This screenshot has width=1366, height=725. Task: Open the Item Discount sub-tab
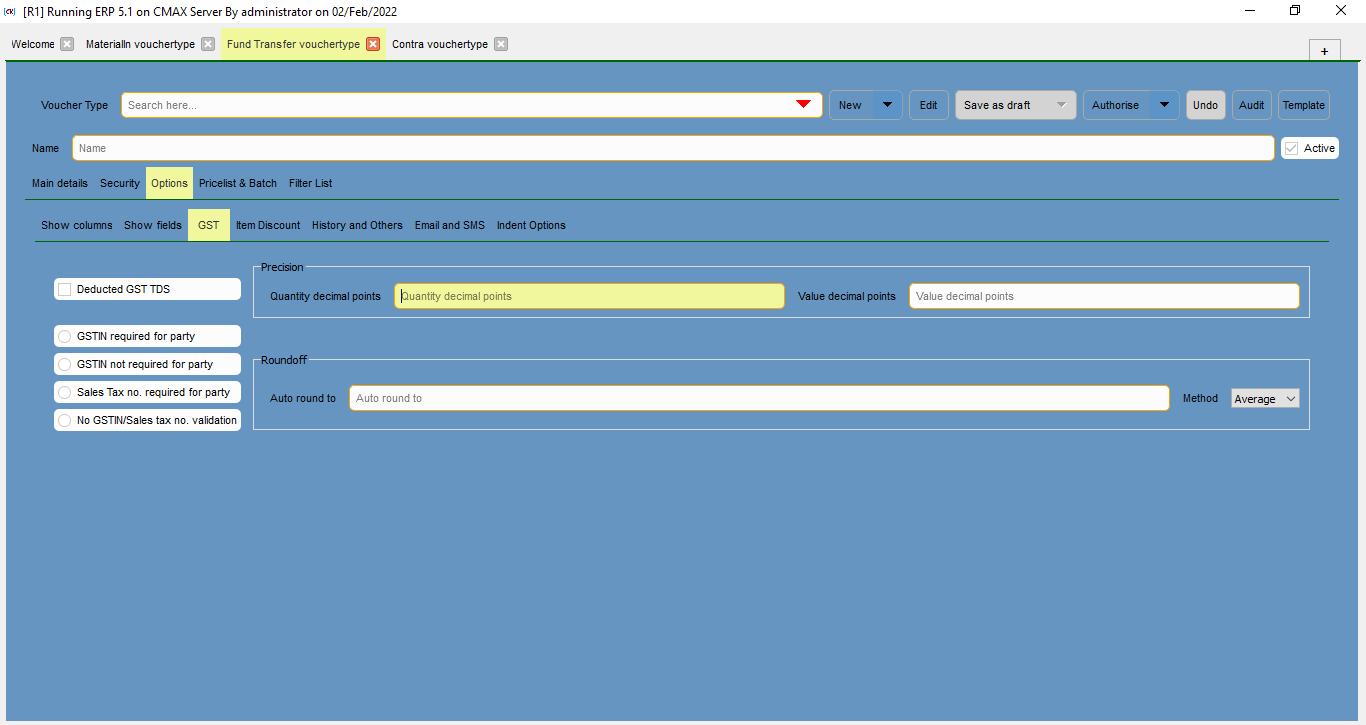(x=268, y=225)
